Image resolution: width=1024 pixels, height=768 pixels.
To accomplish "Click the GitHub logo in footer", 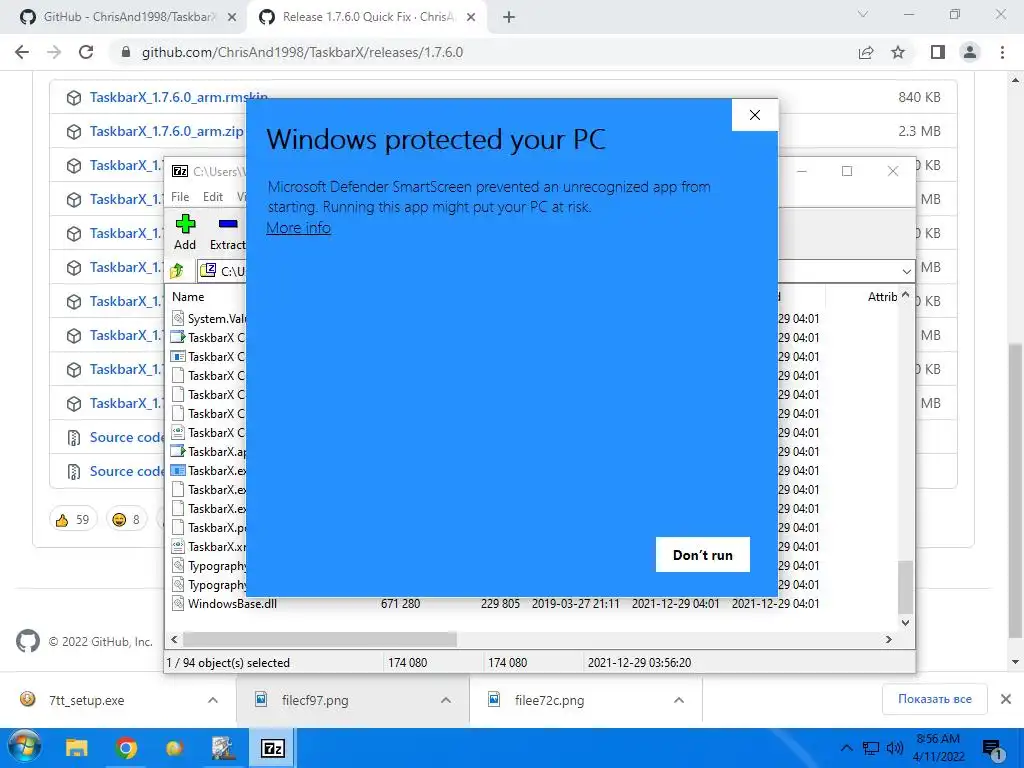I will pyautogui.click(x=27, y=641).
